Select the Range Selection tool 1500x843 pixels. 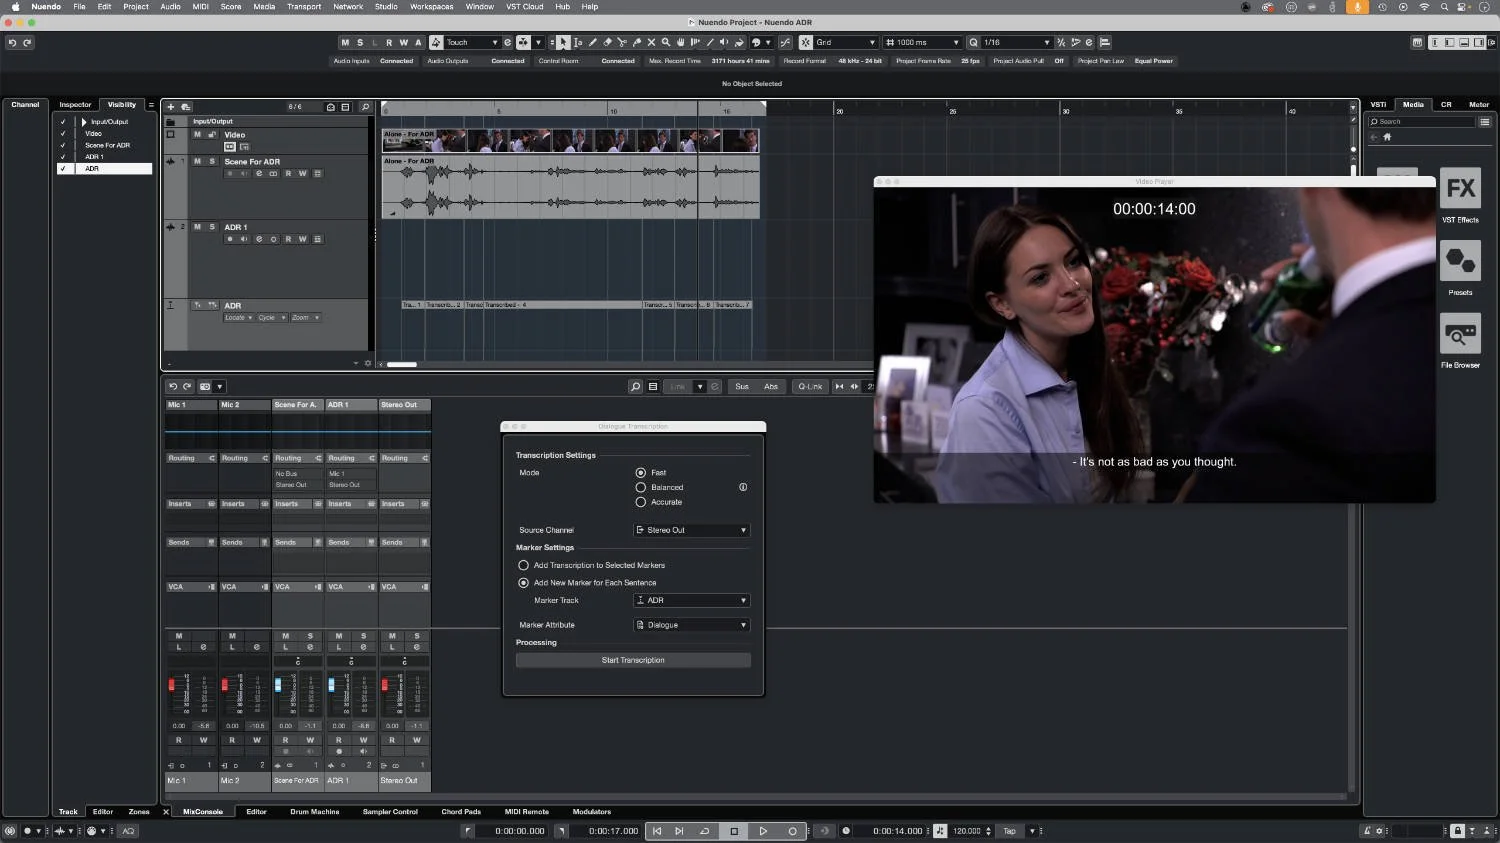(x=578, y=42)
